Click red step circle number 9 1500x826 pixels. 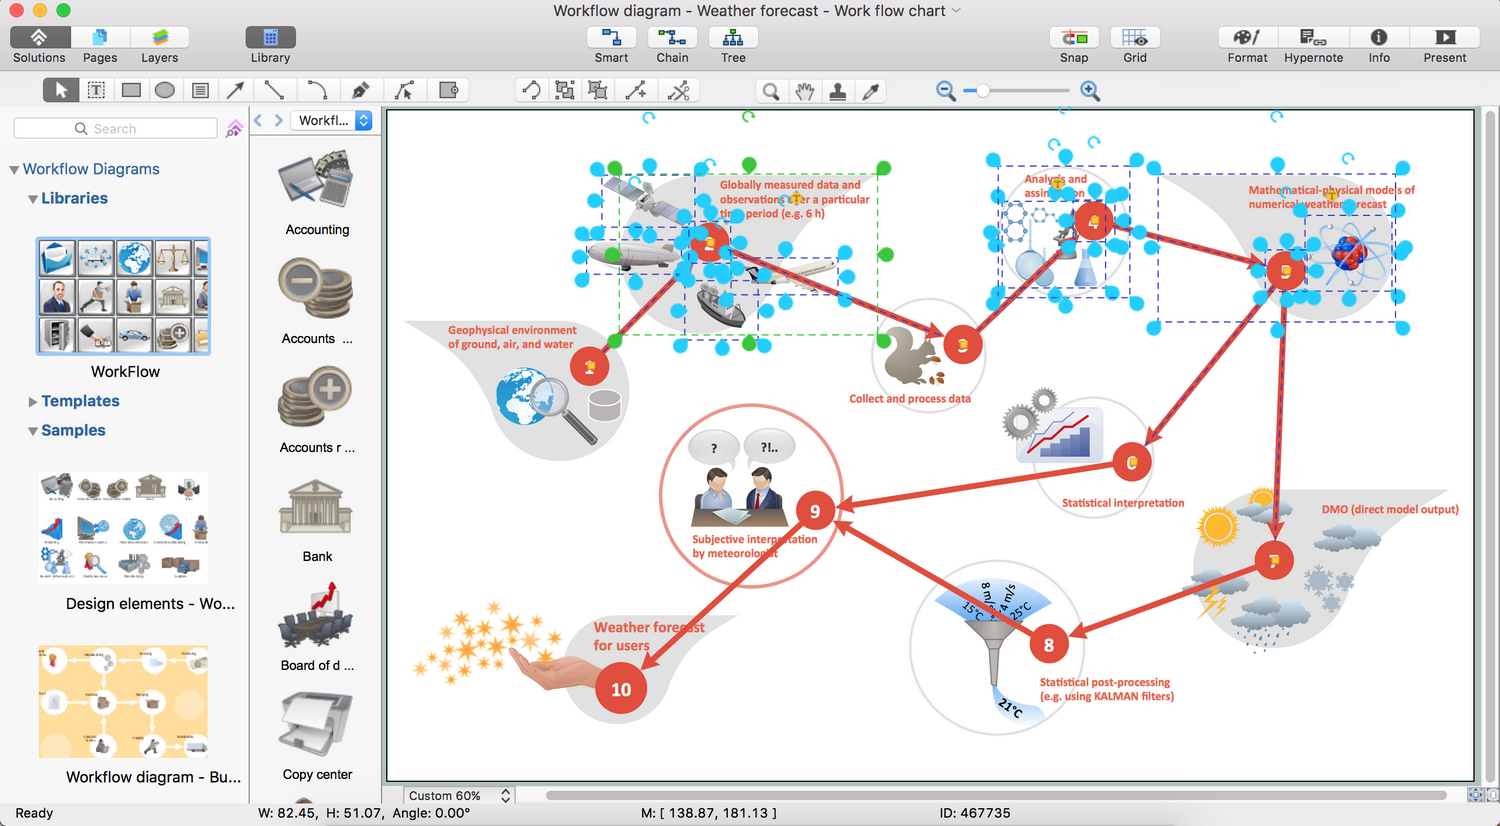815,511
